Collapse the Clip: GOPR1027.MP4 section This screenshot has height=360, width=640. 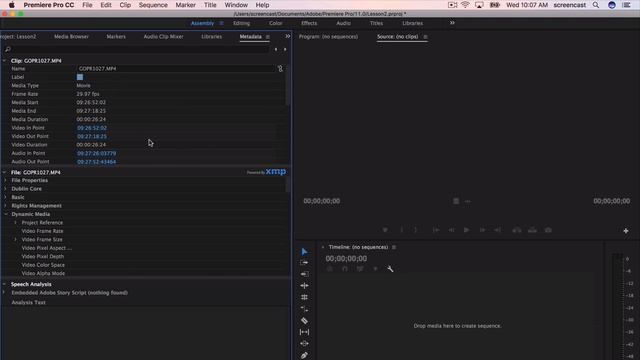(x=4, y=61)
